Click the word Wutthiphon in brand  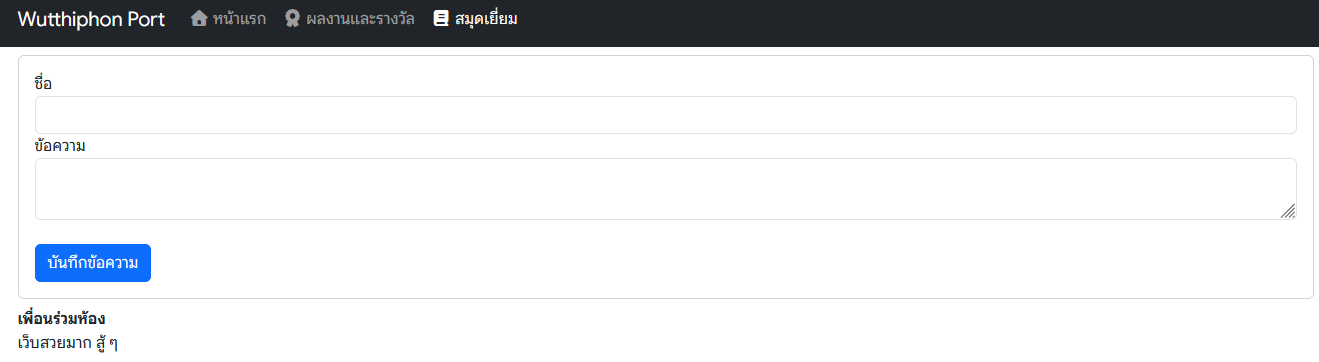[x=69, y=20]
